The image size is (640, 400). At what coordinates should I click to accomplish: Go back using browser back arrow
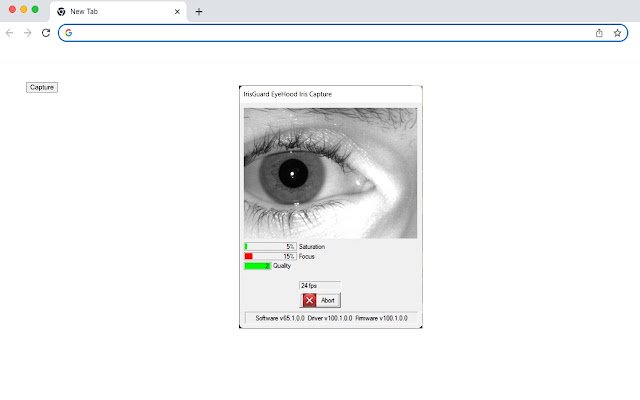9,33
